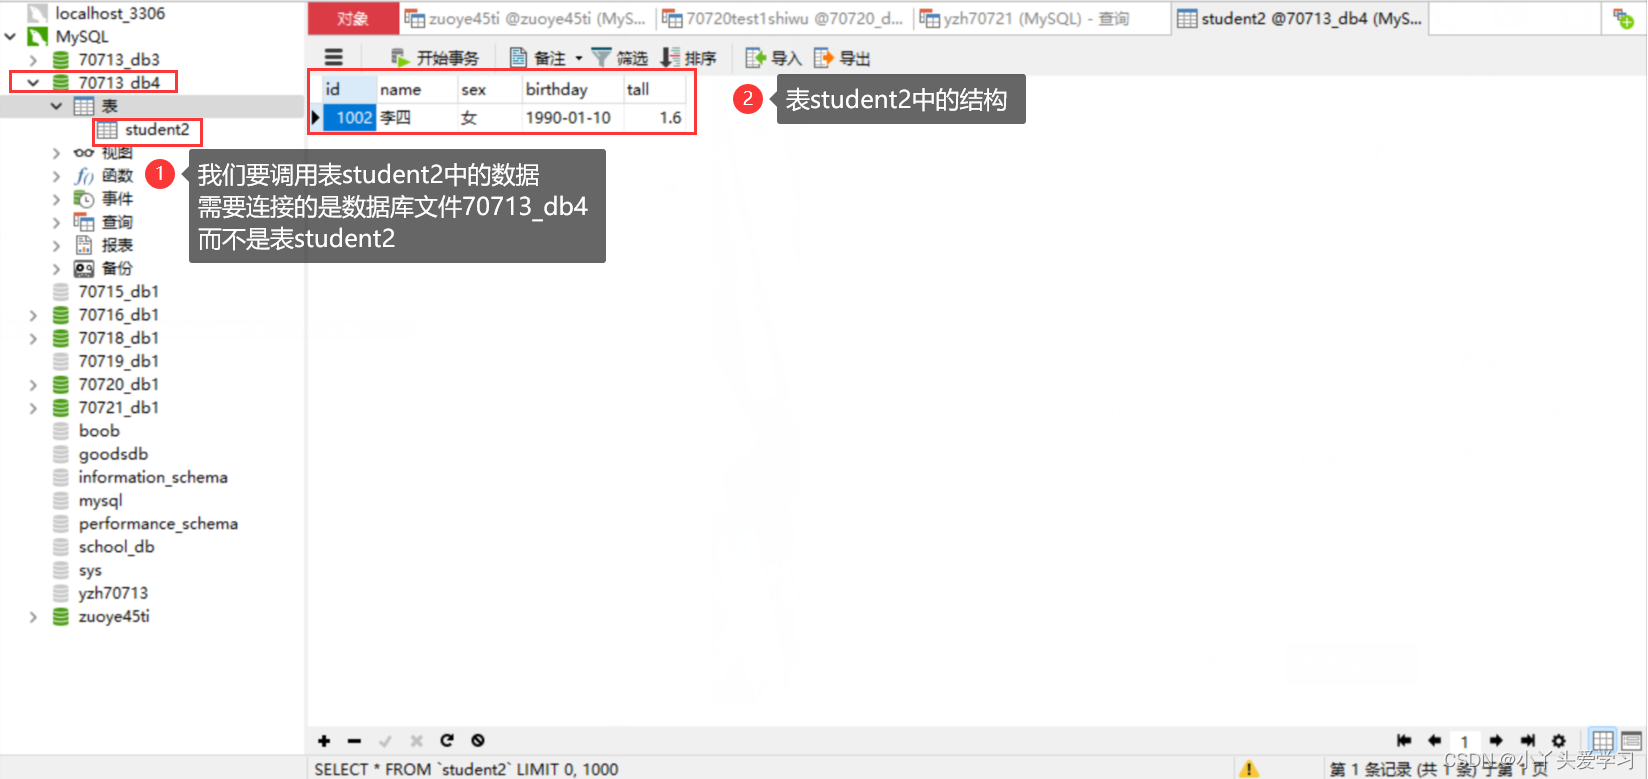Select the mysql database
This screenshot has height=779, width=1648.
pyautogui.click(x=100, y=501)
